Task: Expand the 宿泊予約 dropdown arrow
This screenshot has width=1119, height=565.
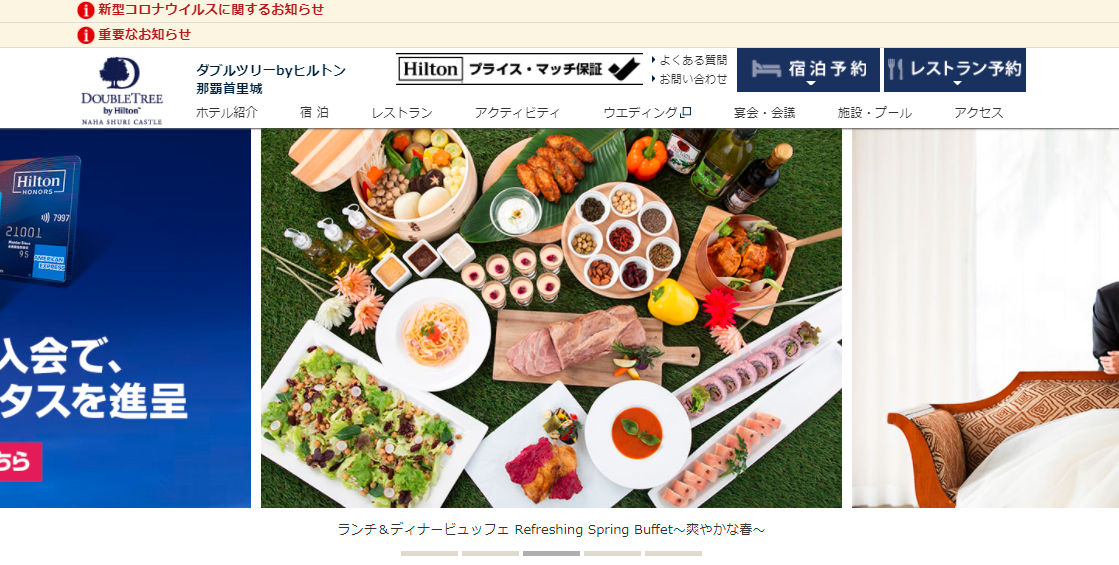Action: 810,83
